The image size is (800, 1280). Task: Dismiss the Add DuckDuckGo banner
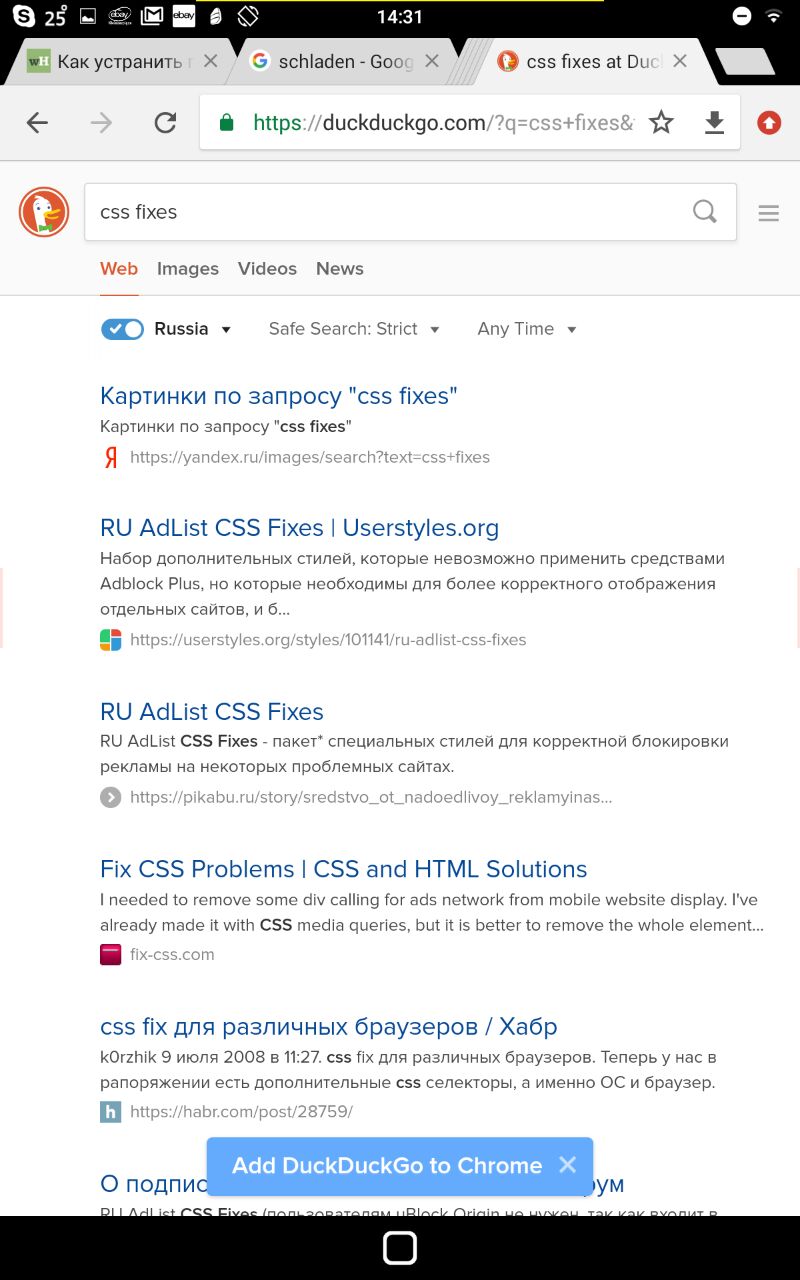[567, 1165]
